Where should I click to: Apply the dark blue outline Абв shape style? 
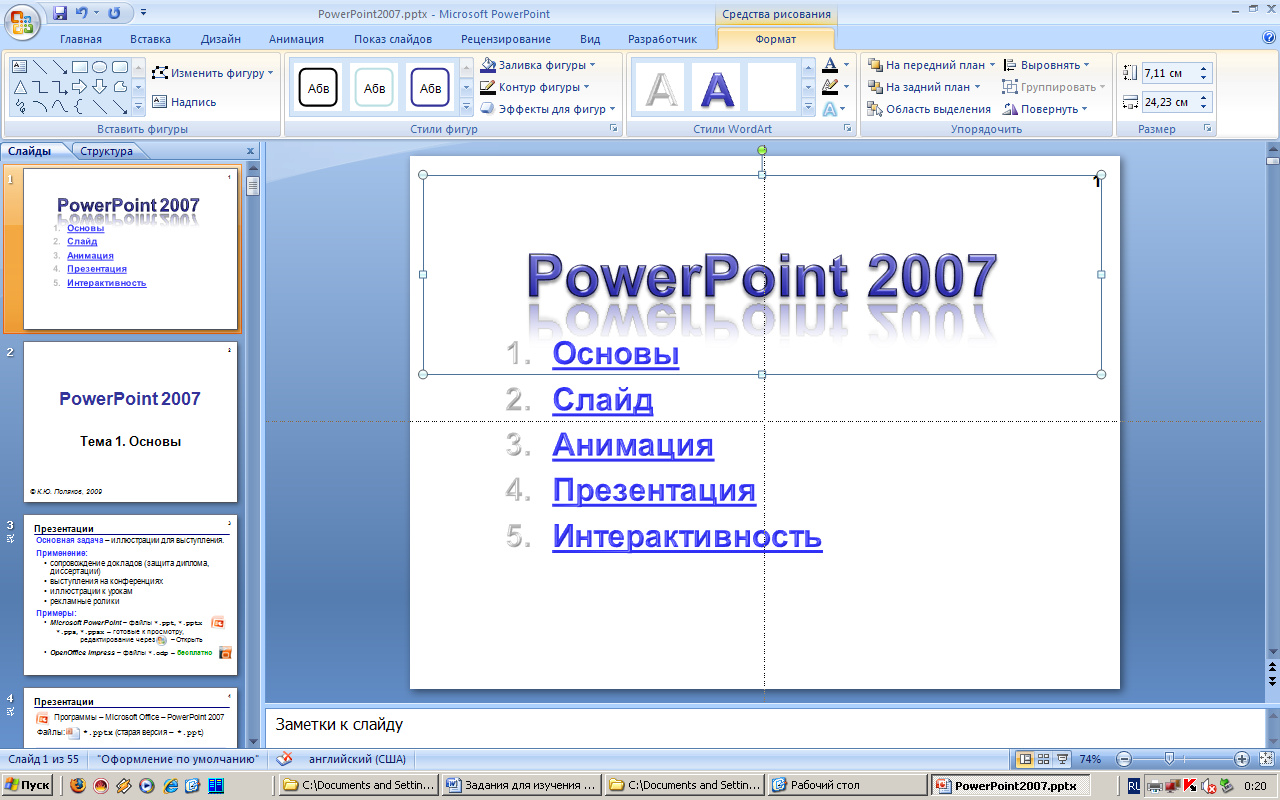430,88
